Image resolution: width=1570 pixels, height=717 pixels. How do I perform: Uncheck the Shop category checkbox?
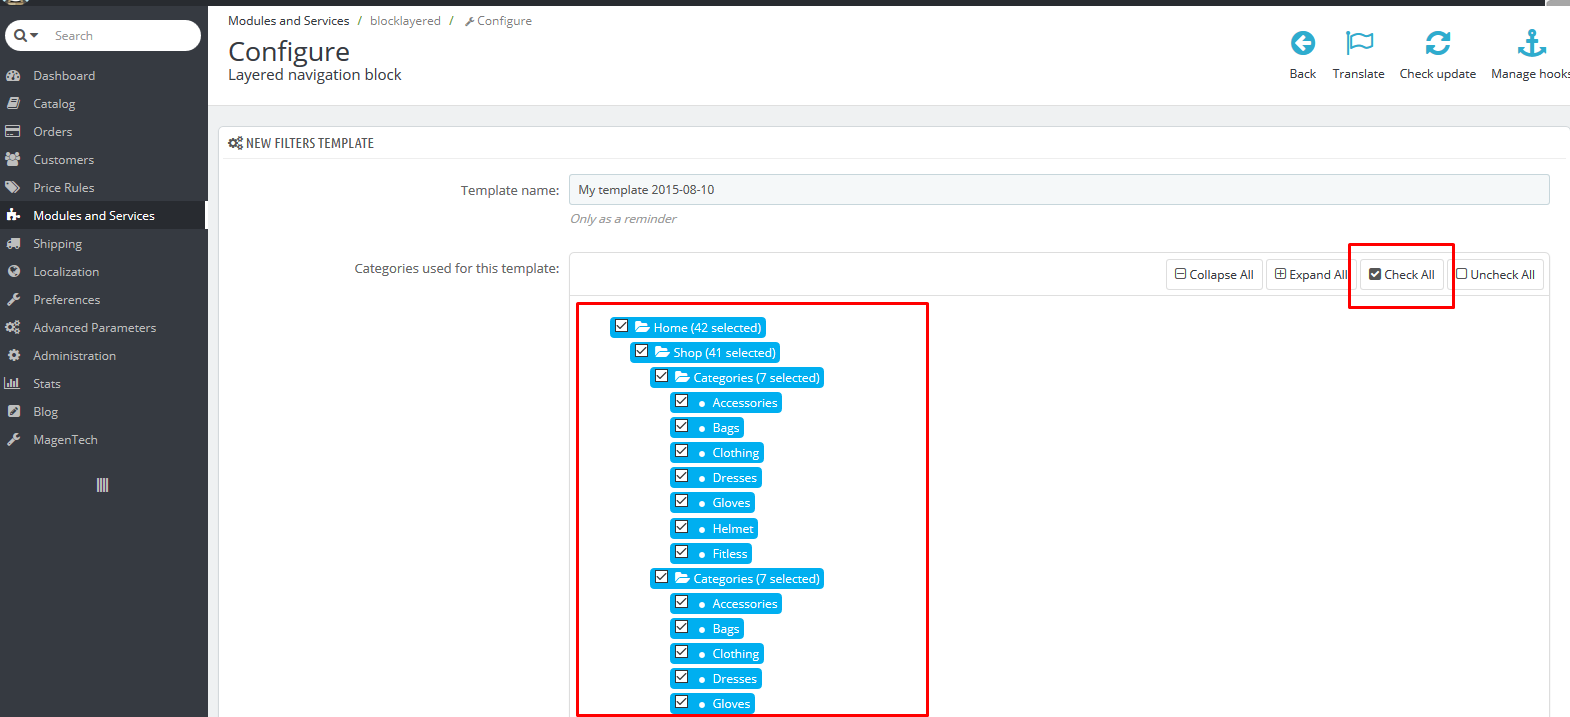tap(642, 351)
